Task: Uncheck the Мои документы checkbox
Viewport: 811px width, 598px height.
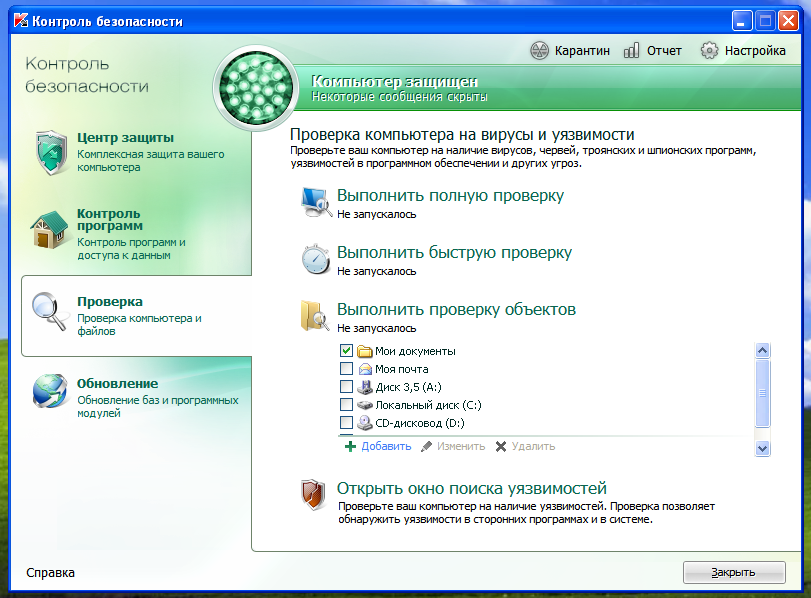Action: point(347,351)
